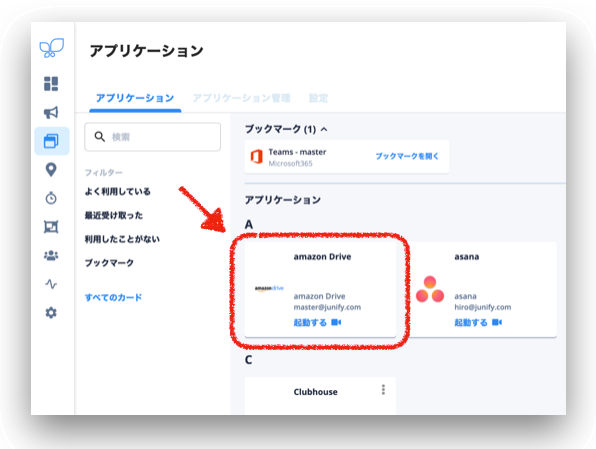Filter by ブックマーク in filter list
This screenshot has width=596, height=449.
(109, 263)
